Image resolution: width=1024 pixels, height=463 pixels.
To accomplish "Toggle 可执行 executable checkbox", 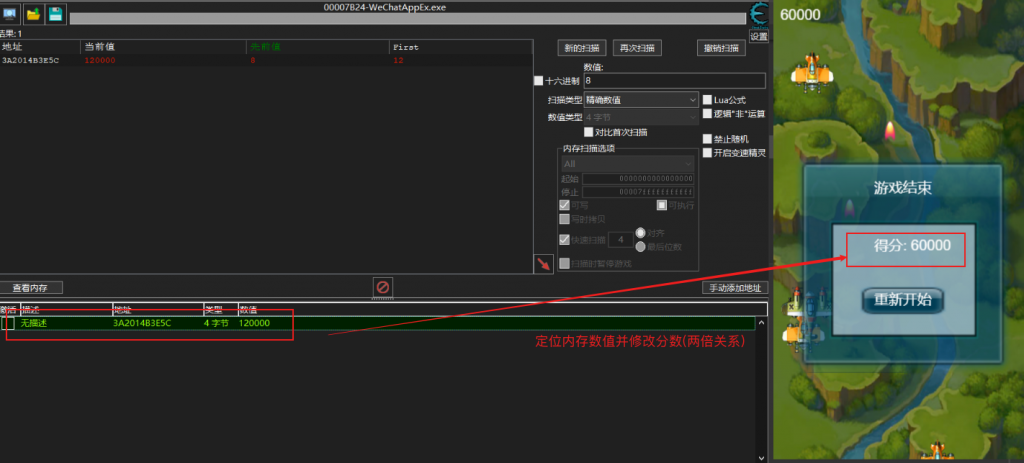I will click(662, 205).
